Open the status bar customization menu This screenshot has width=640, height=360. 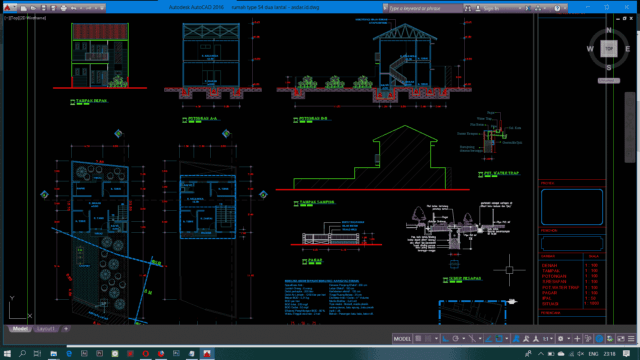pyautogui.click(x=631, y=339)
